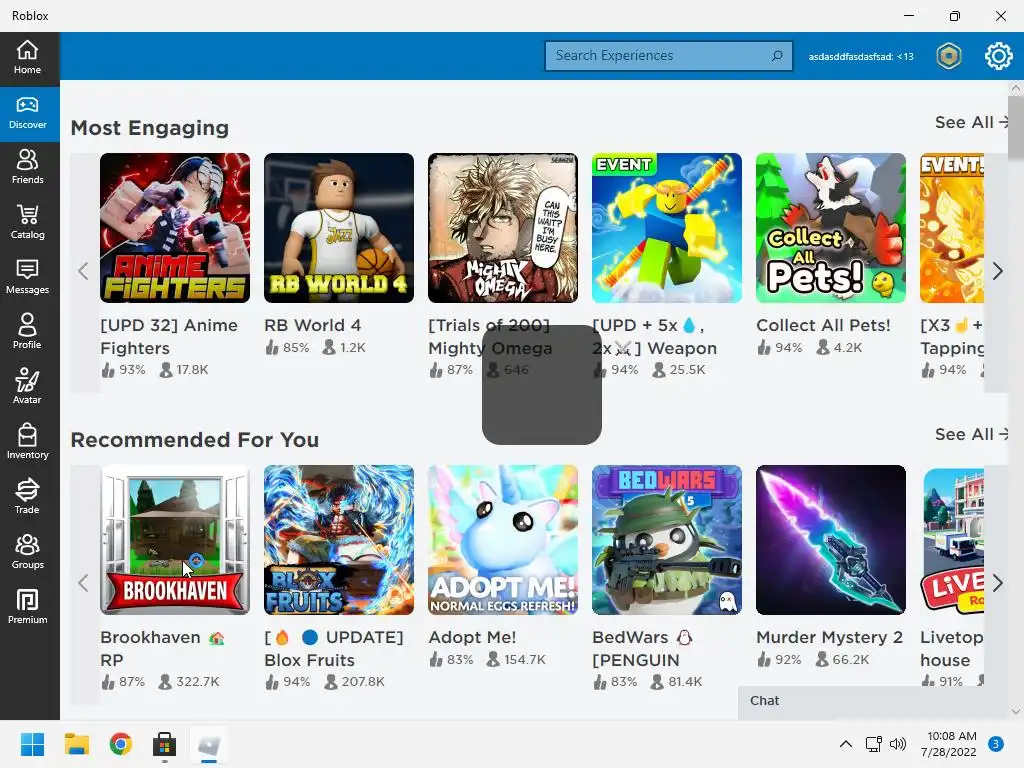Screen dimensions: 1024x768
Task: Click the Roblox taskbar icon
Action: [x=209, y=744]
